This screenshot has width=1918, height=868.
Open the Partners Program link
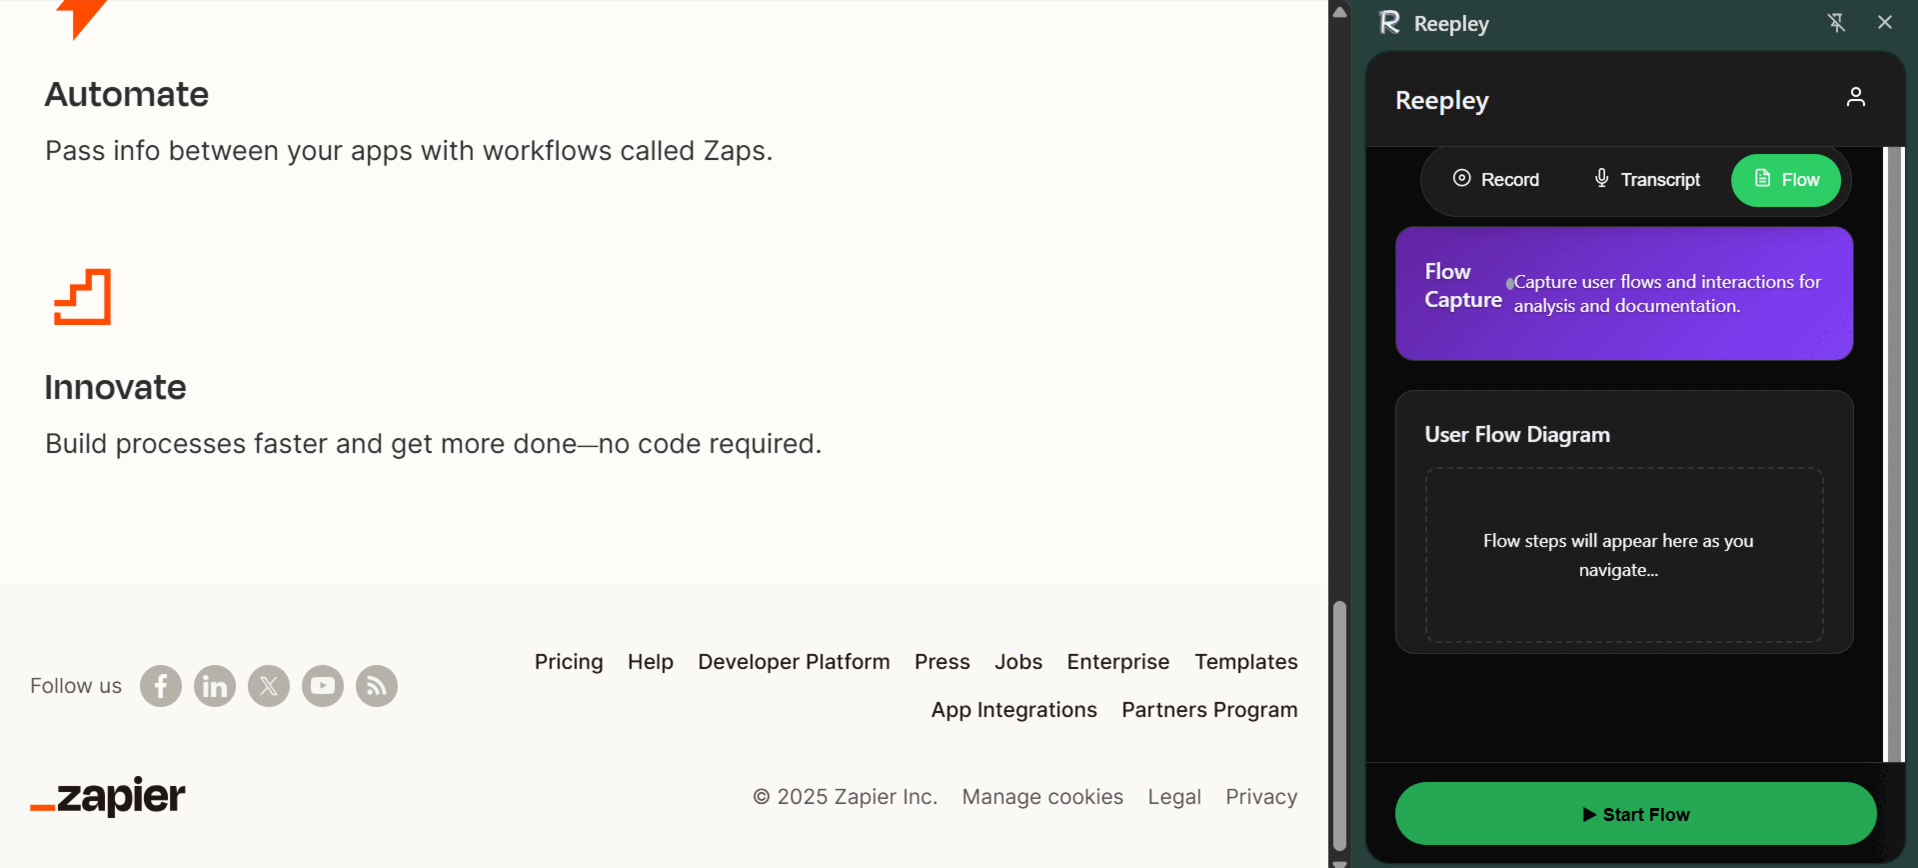[1210, 710]
